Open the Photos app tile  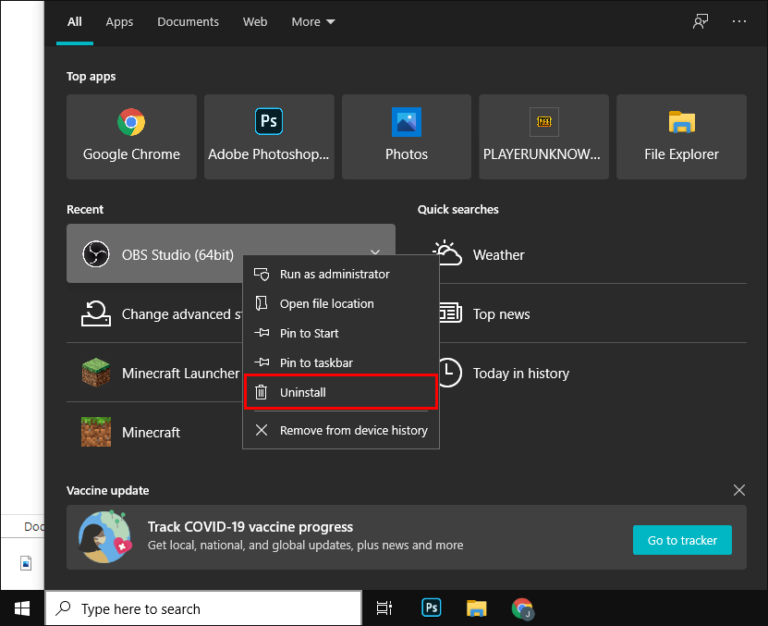tap(406, 137)
